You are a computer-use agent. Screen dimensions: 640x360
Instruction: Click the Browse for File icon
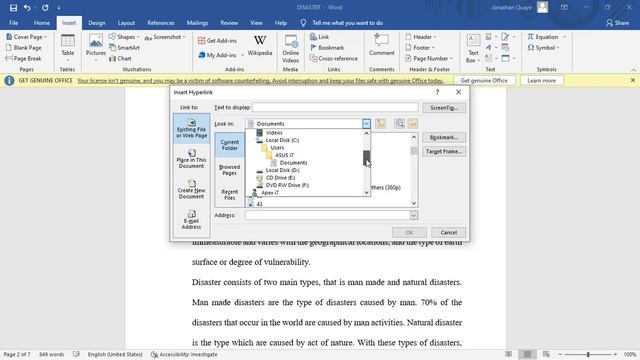click(x=413, y=124)
